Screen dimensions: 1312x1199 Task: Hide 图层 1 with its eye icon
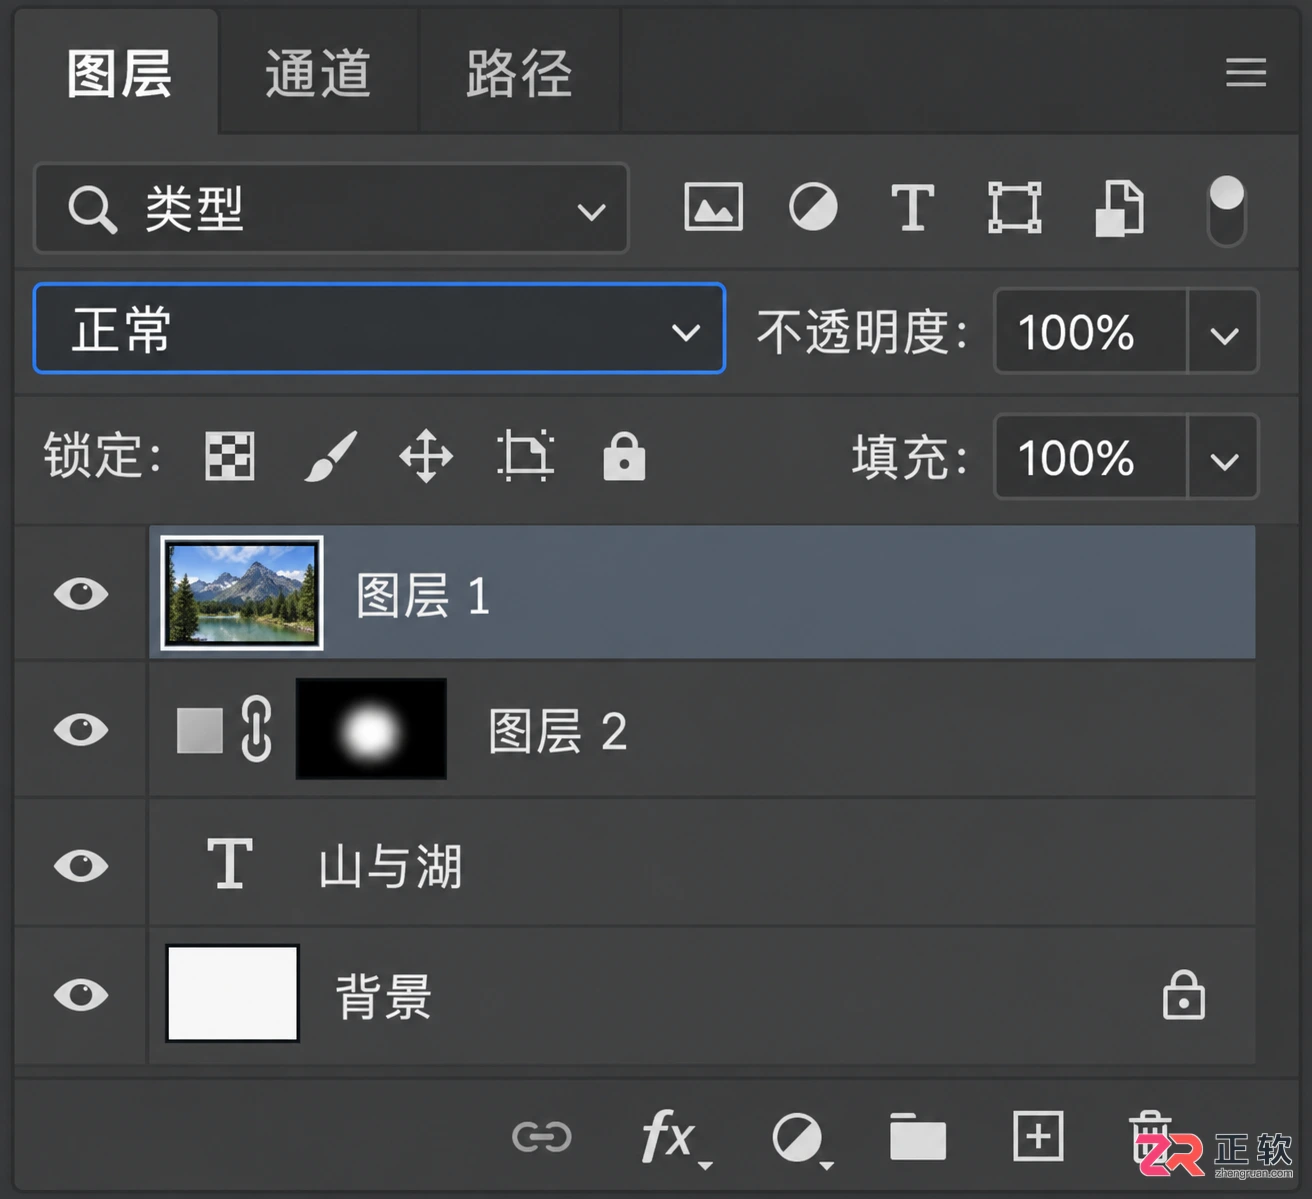(81, 593)
